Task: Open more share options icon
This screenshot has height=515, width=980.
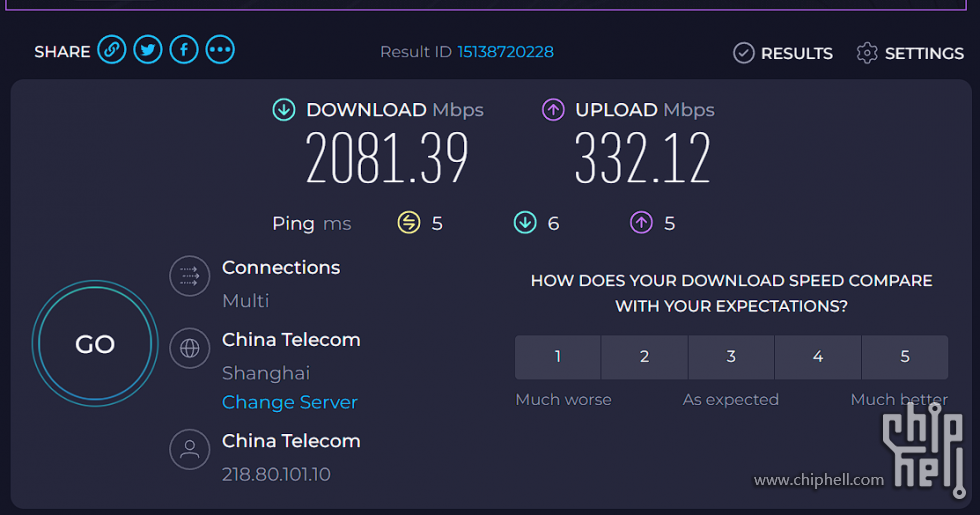Action: tap(220, 50)
